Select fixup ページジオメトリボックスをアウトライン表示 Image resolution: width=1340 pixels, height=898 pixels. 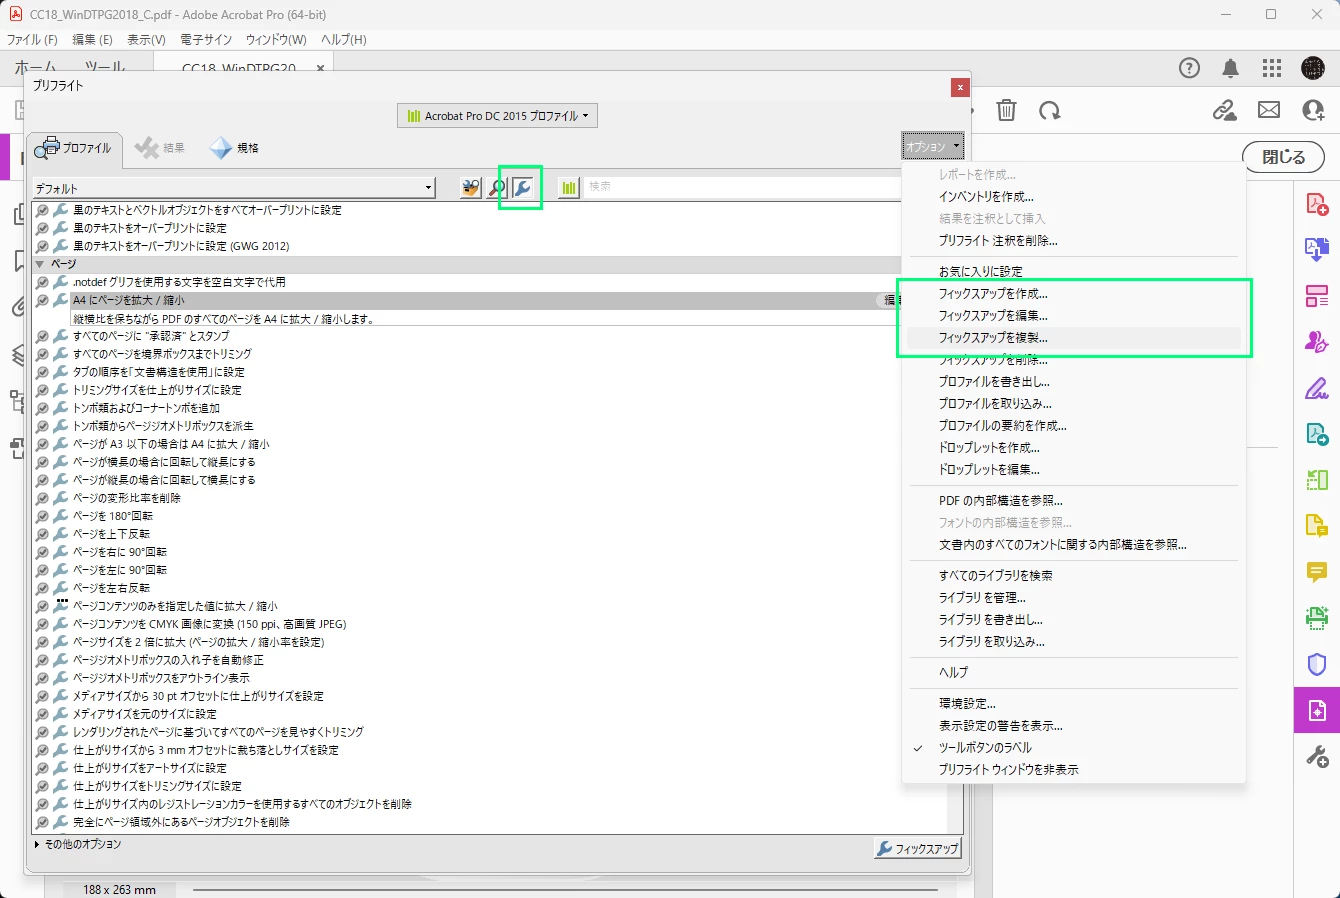pos(161,678)
